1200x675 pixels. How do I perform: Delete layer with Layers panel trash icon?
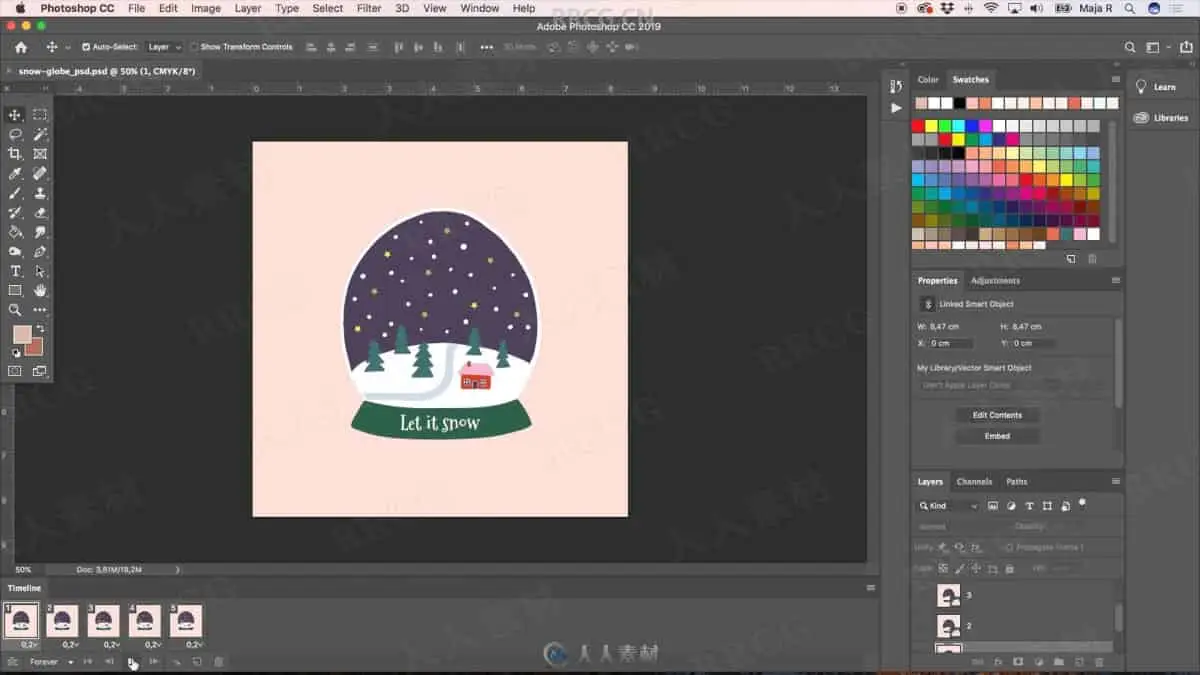1099,662
